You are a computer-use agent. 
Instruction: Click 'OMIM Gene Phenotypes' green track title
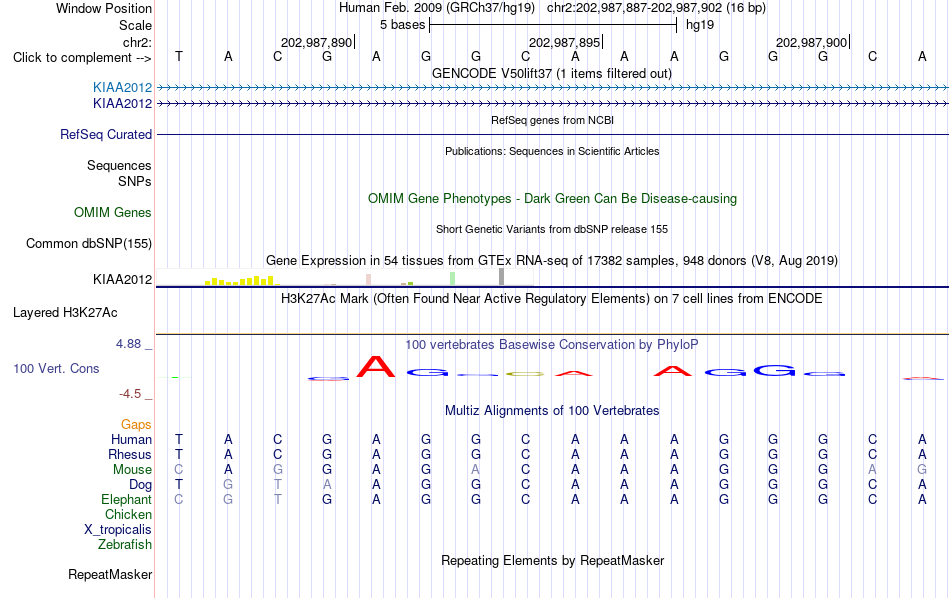(553, 199)
